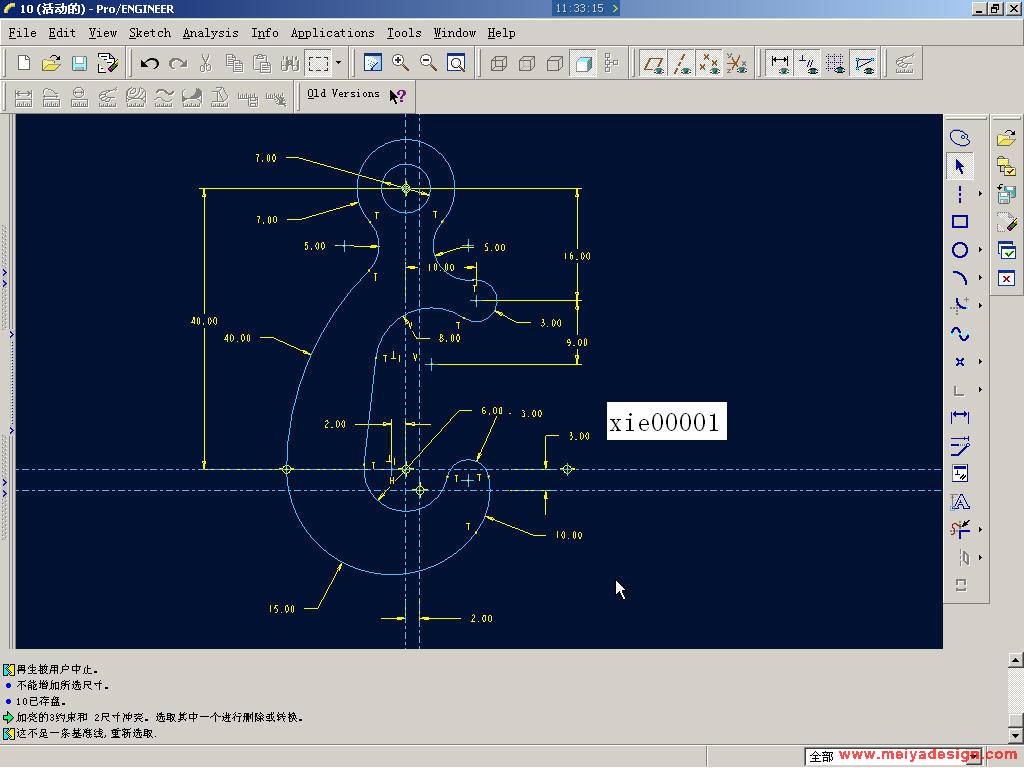This screenshot has width=1024, height=768.
Task: Pick the dimension tool in sketcher toolbar
Action: (959, 417)
